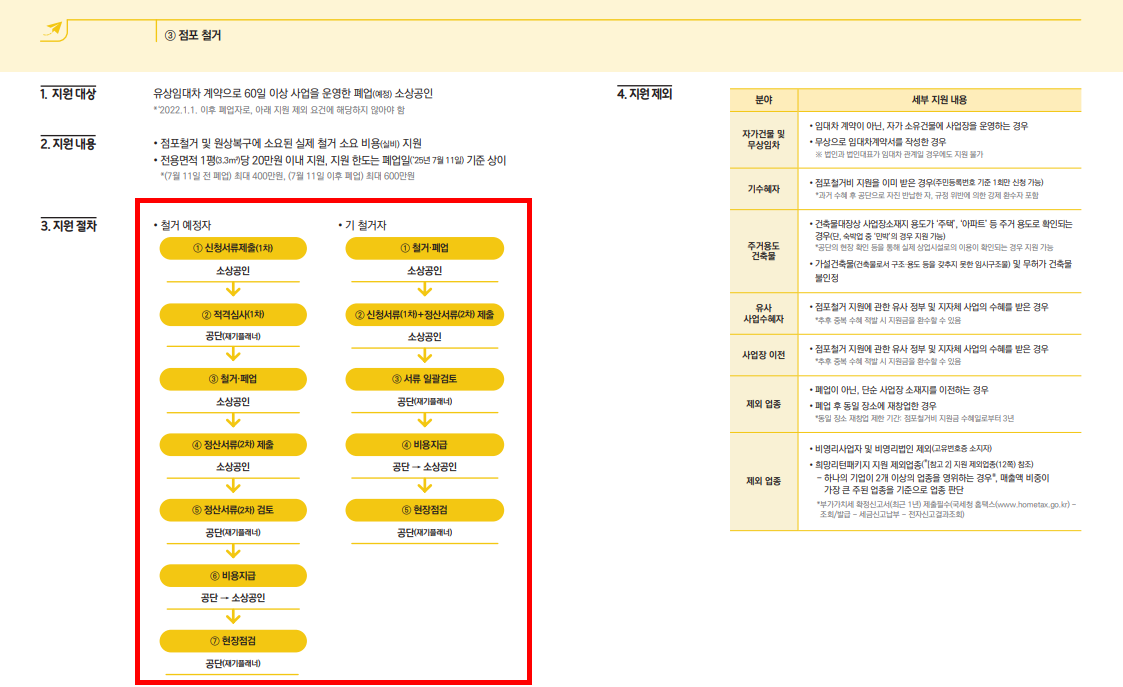Select the line 점포철거비 지원을 이미 받은 경우

(926, 183)
